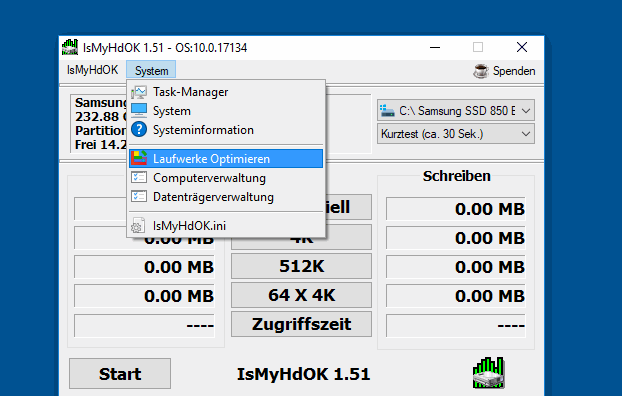Click the Task-Manager menu icon
The image size is (622, 396).
pyautogui.click(x=139, y=92)
